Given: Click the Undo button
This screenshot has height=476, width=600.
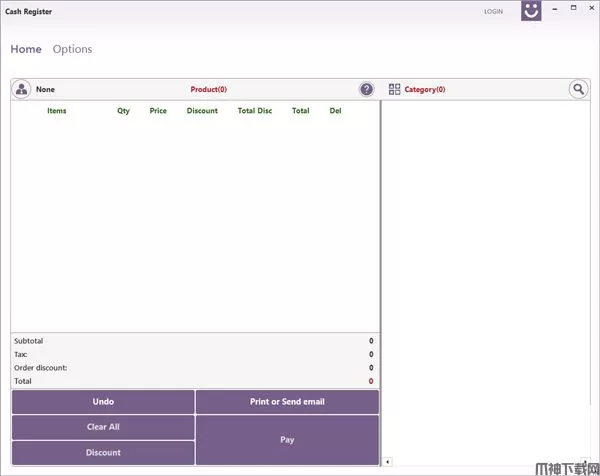Looking at the screenshot, I should pos(103,401).
